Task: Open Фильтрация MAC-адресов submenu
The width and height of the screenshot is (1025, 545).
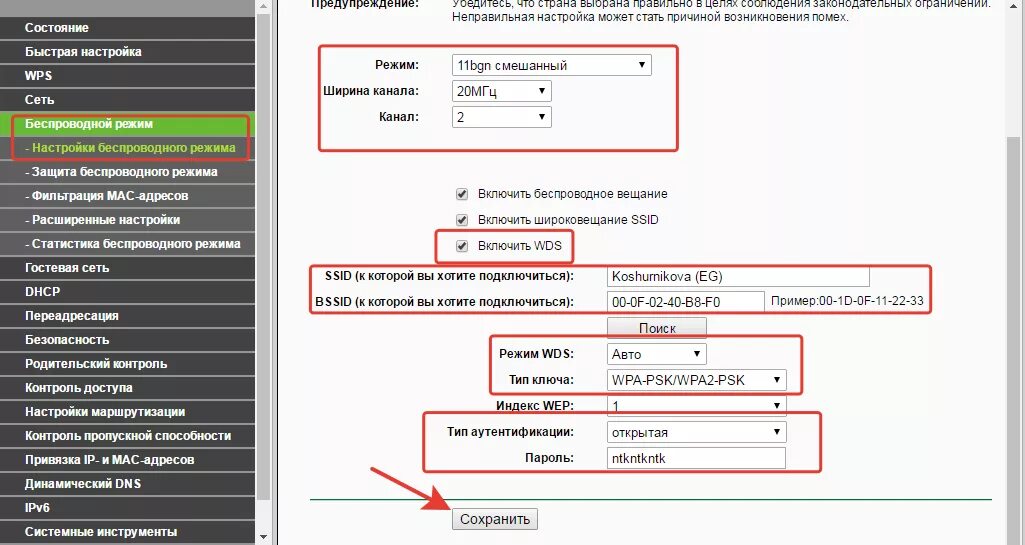Action: (127, 196)
